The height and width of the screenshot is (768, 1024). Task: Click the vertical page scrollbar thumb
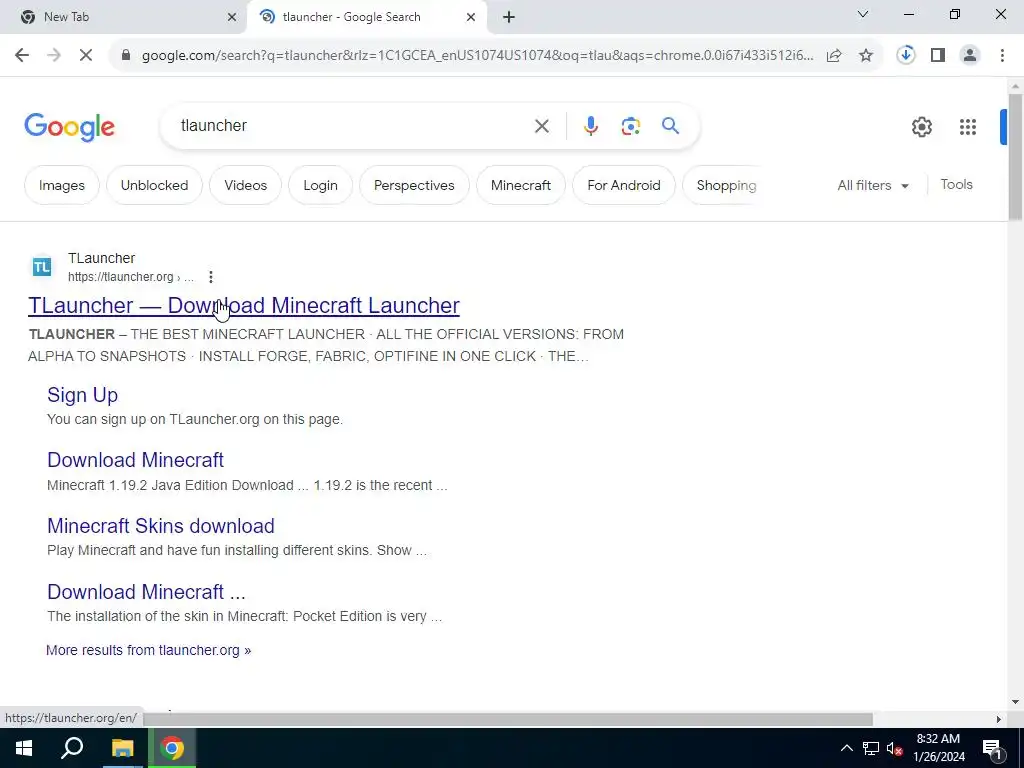[x=1015, y=157]
